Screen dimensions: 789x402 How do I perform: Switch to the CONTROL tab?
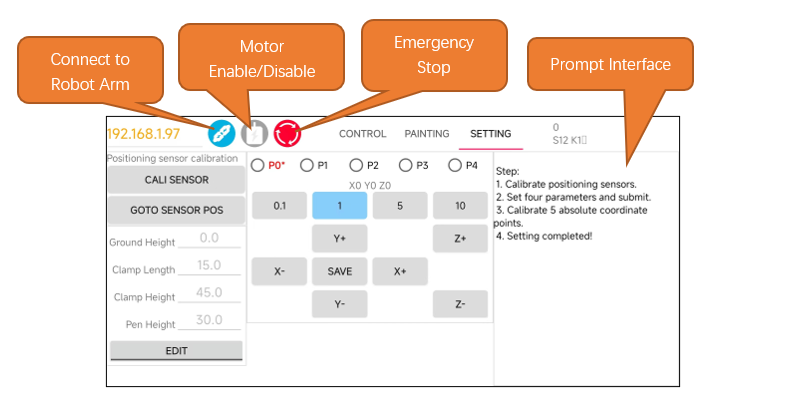(x=363, y=134)
